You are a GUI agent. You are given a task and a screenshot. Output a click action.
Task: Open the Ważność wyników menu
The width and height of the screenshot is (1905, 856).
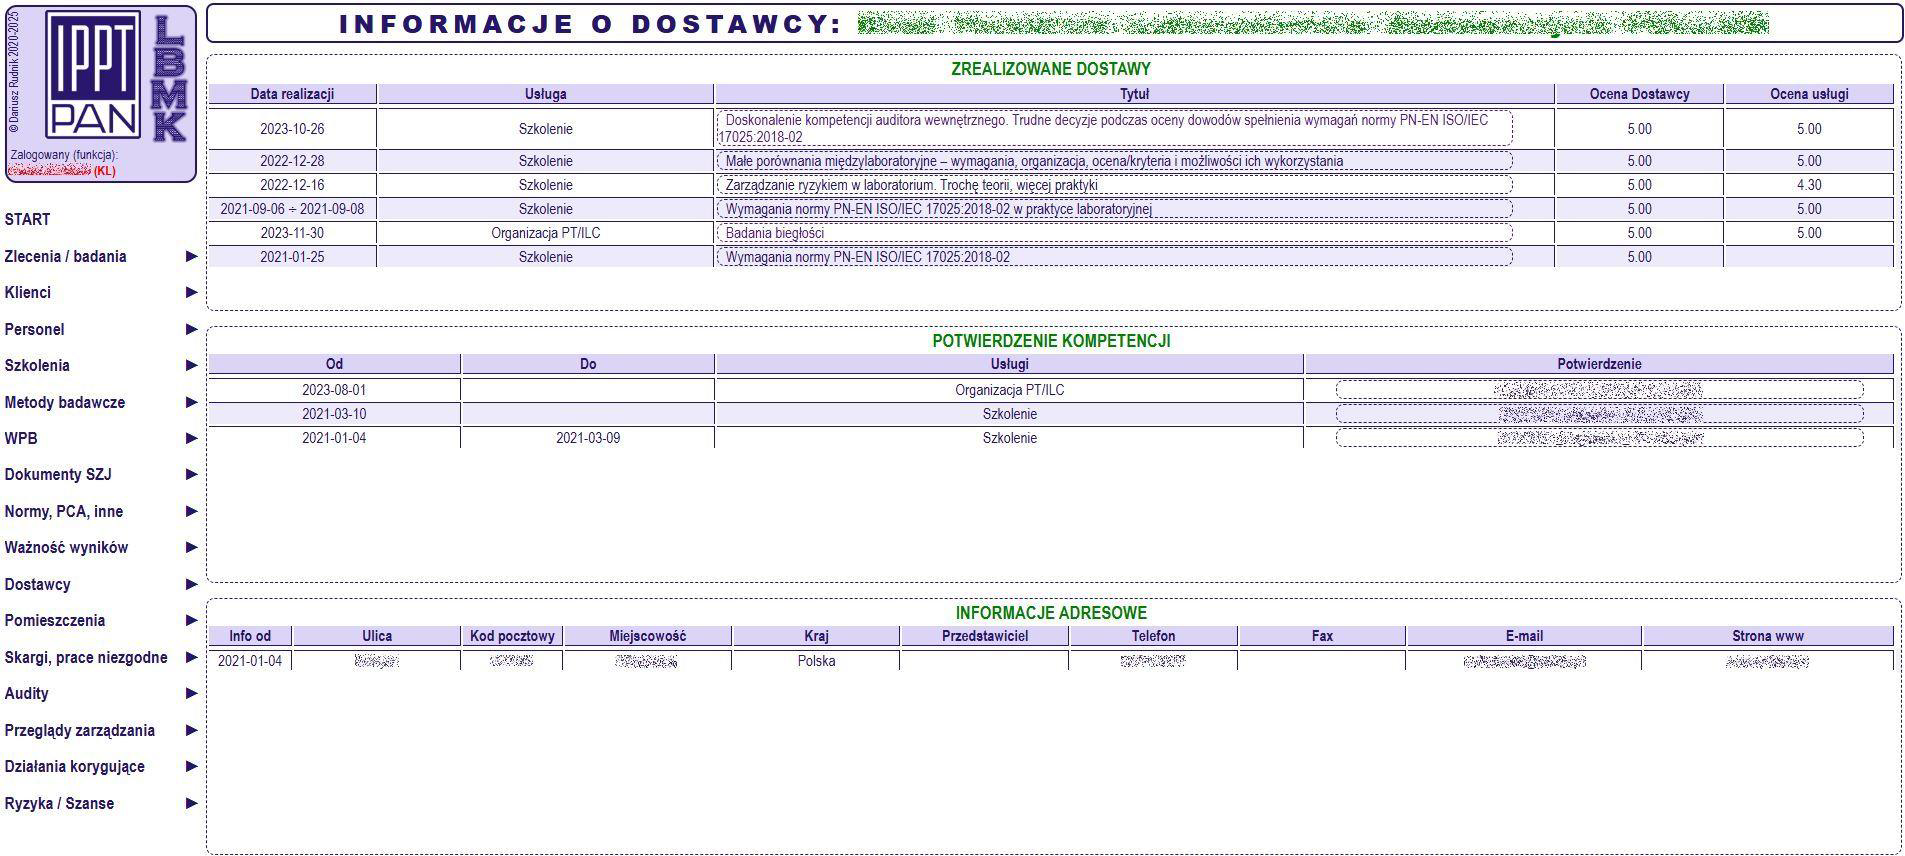click(x=66, y=548)
